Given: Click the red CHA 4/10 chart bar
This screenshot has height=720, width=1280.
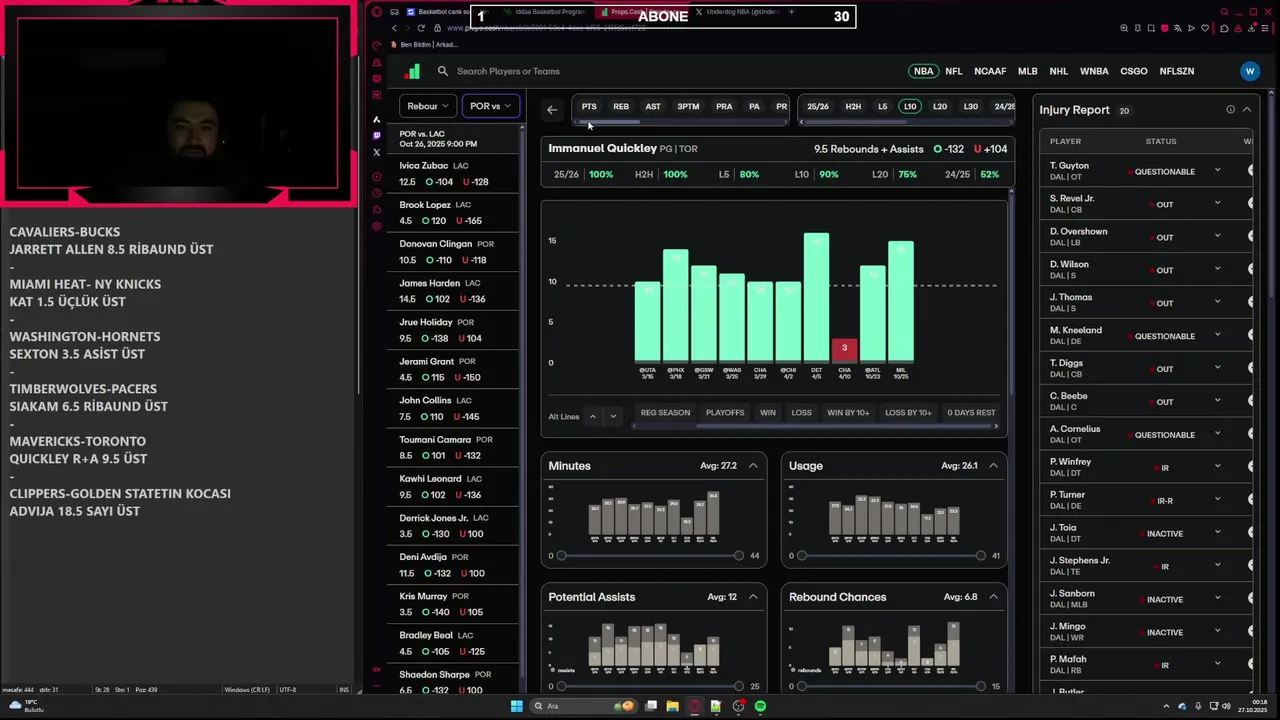Looking at the screenshot, I should (x=844, y=350).
